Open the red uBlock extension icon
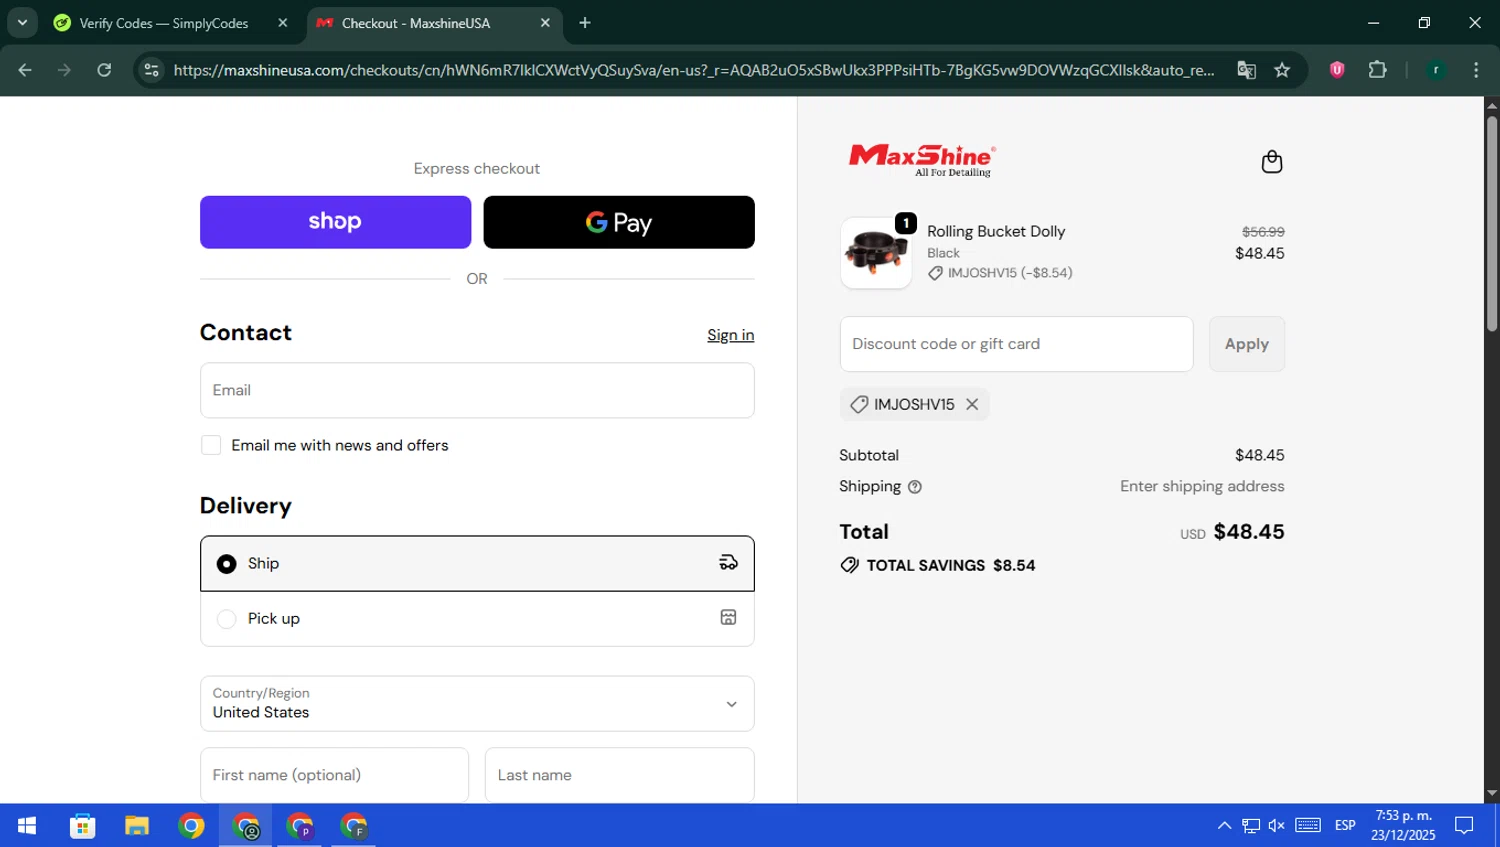This screenshot has width=1500, height=847. tap(1337, 70)
